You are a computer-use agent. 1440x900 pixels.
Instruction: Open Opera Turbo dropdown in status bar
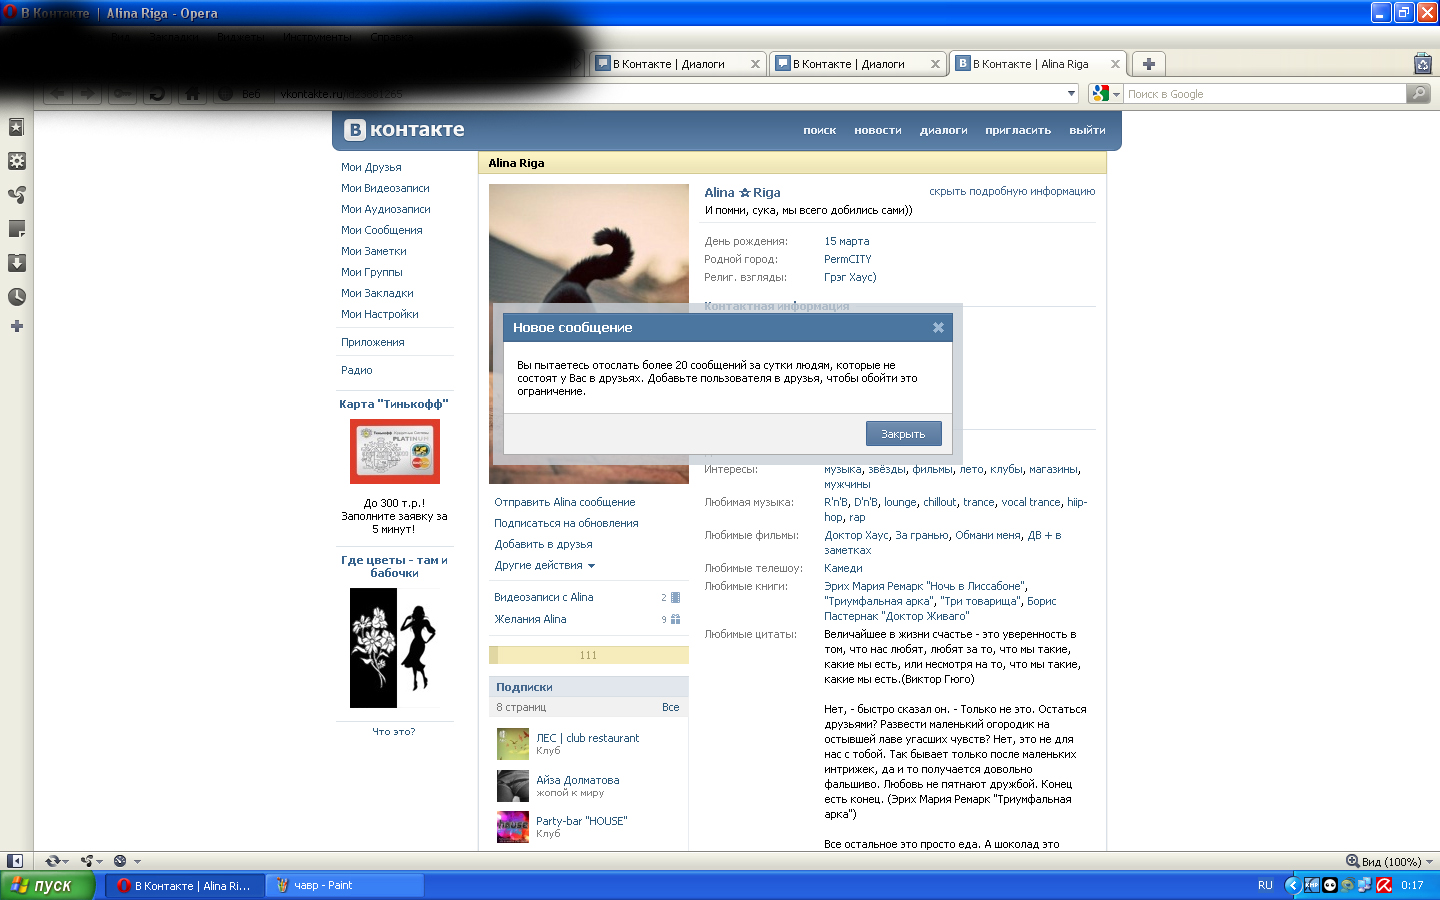(x=126, y=861)
